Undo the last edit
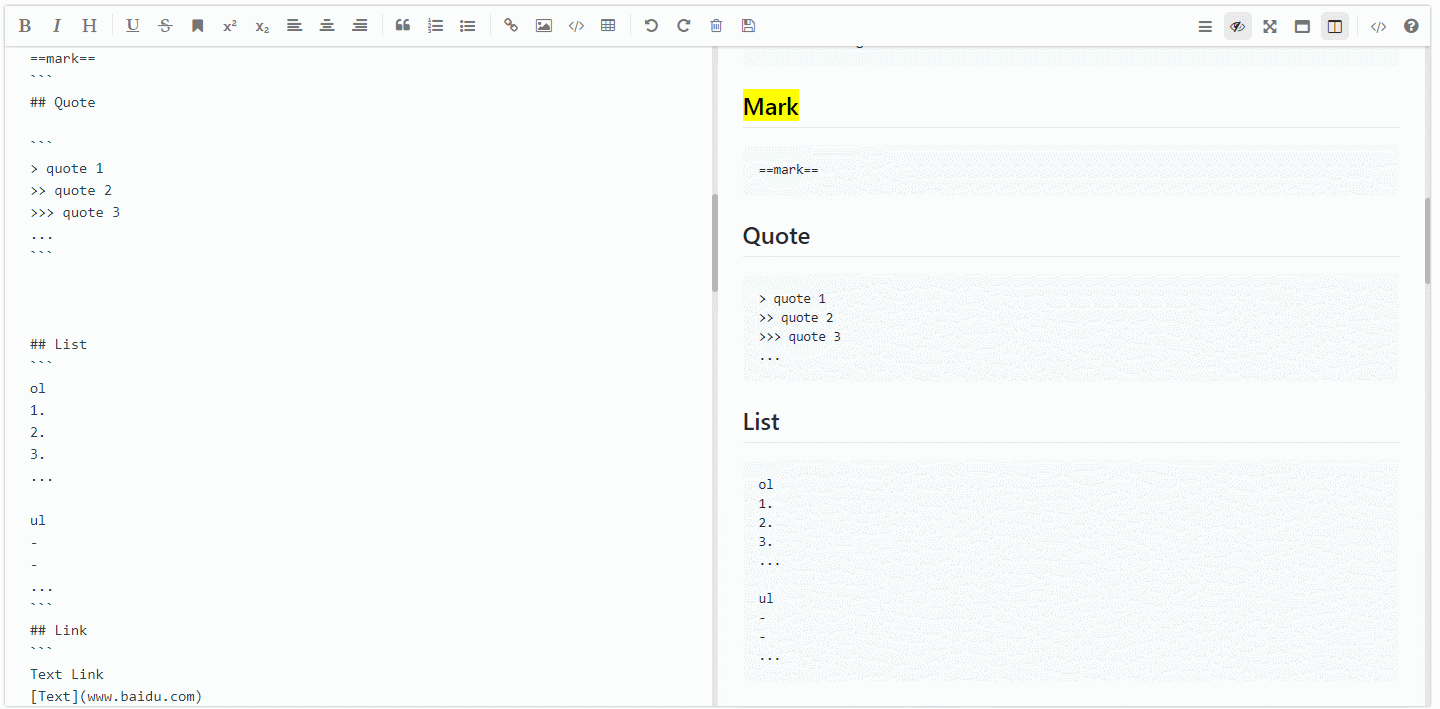 coord(651,26)
